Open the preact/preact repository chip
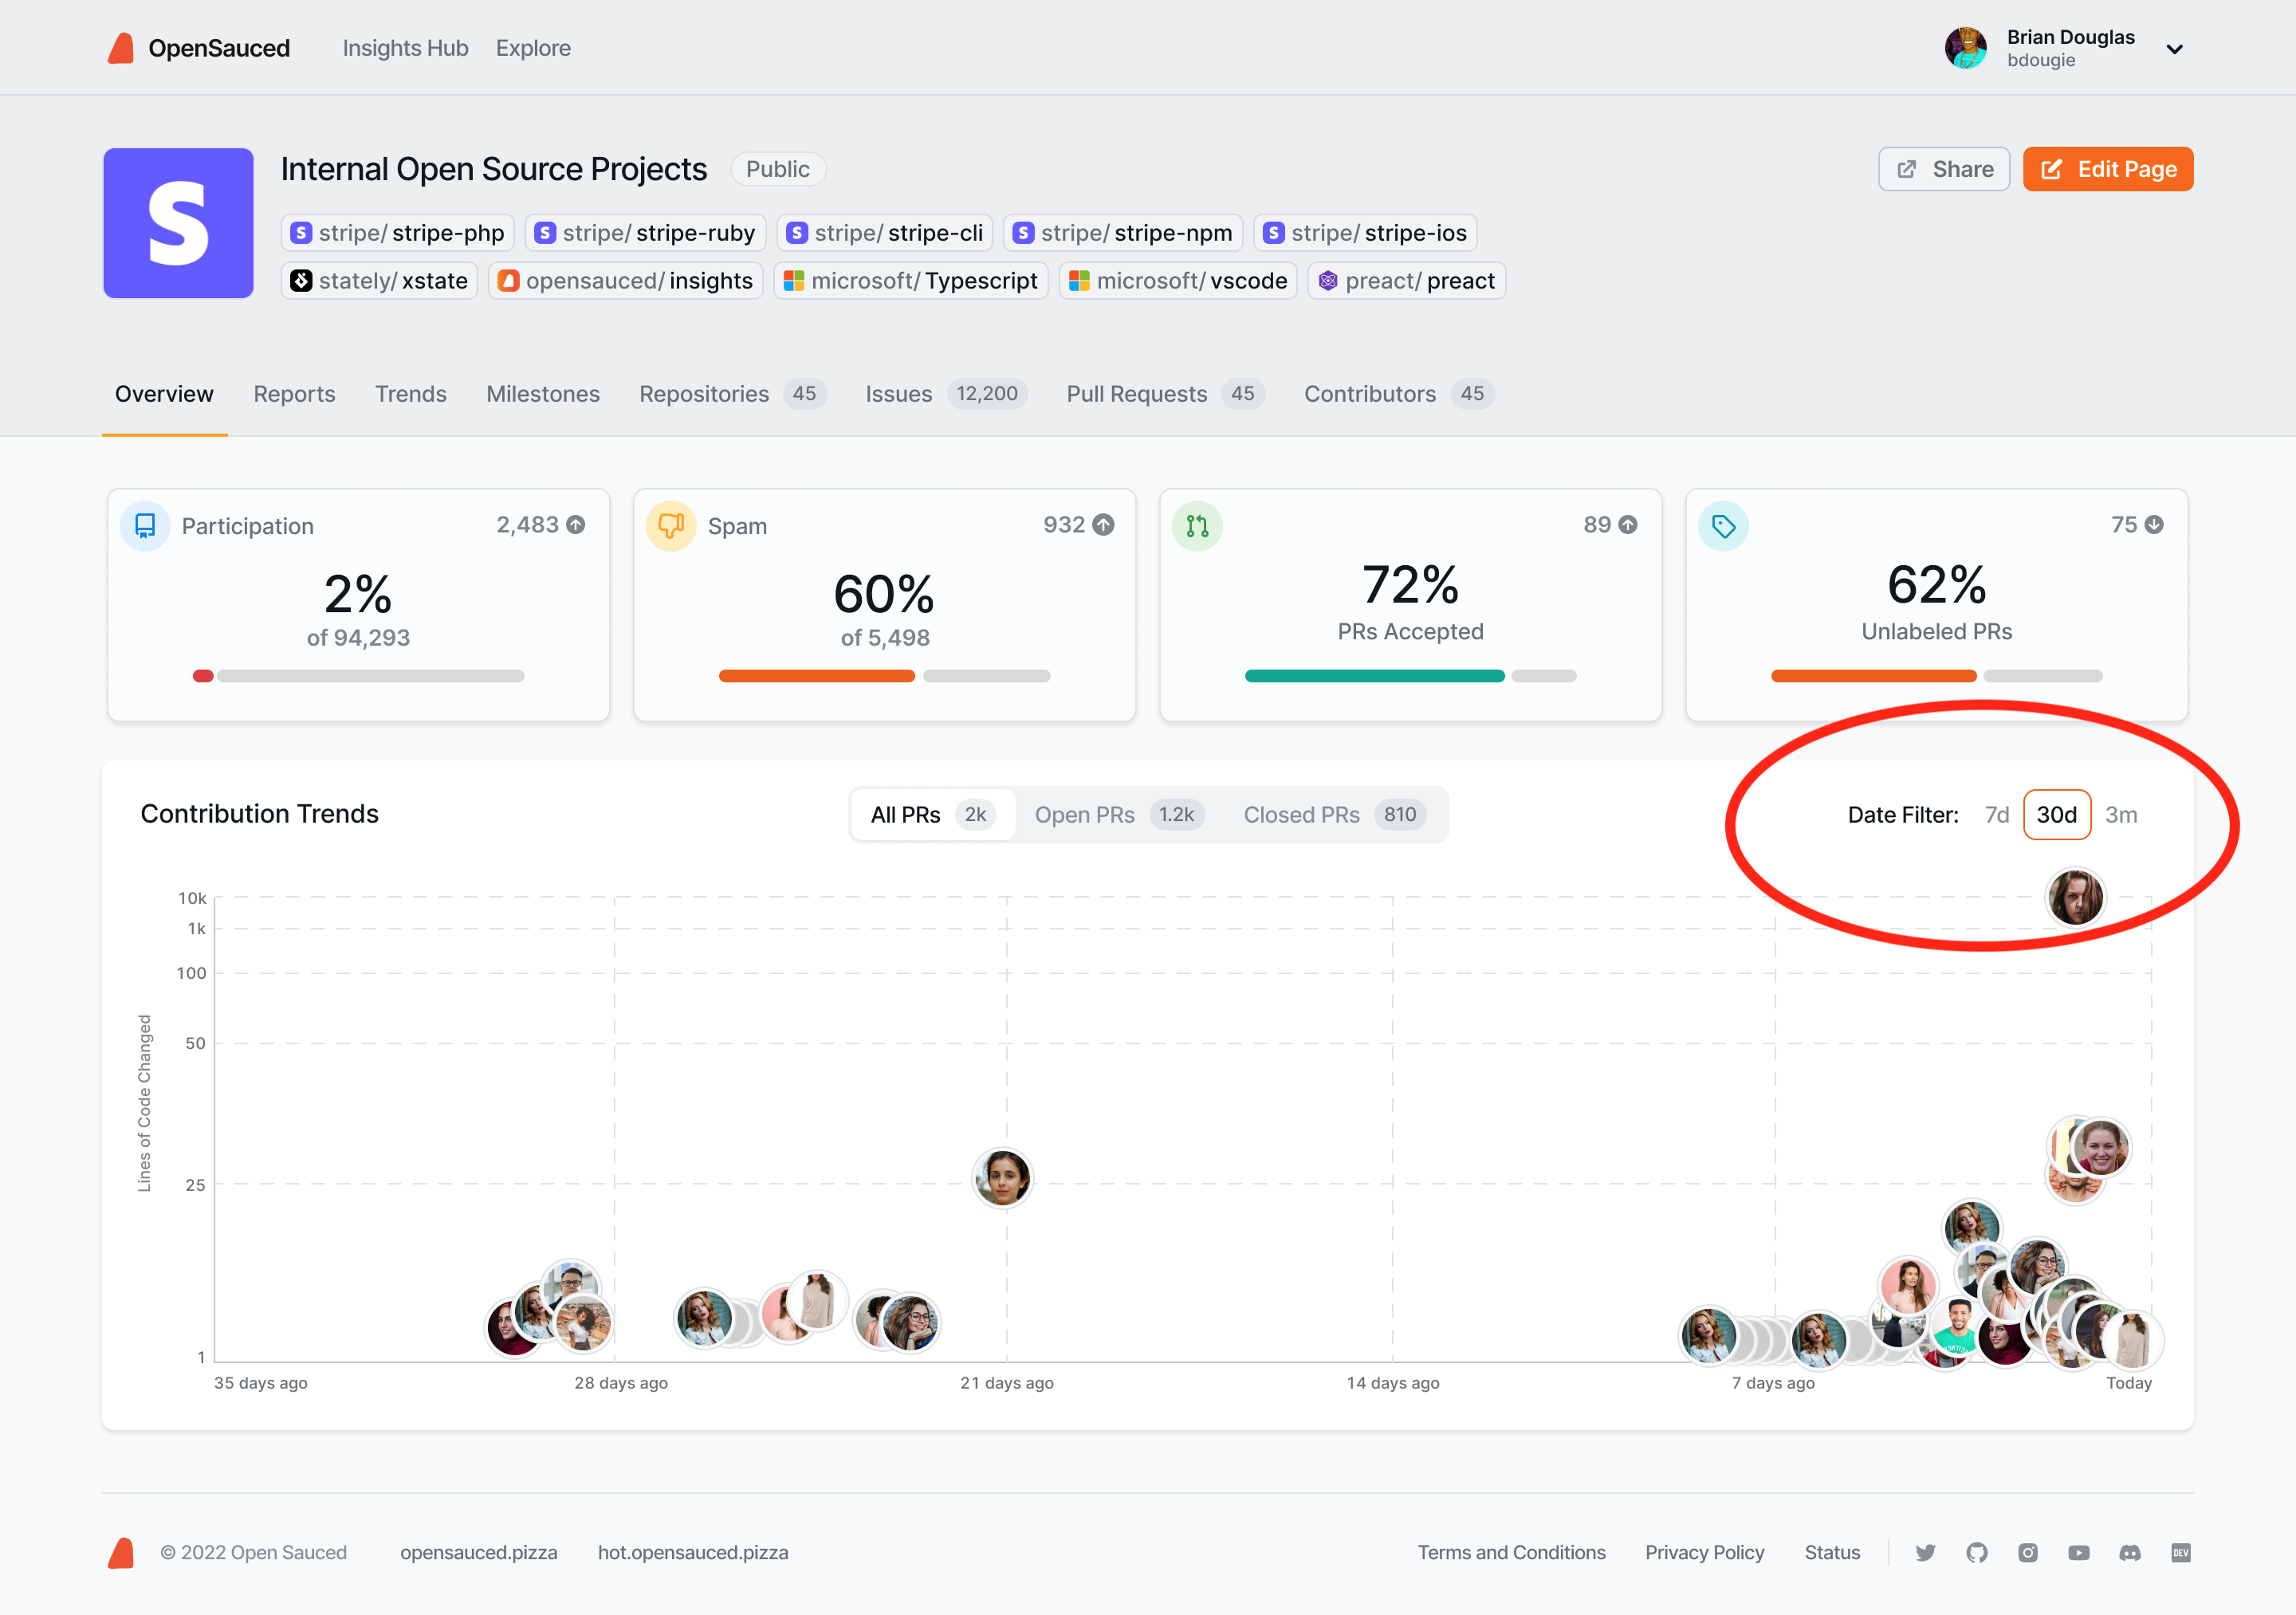Screen dimensions: 2296x1615 [x=1407, y=281]
